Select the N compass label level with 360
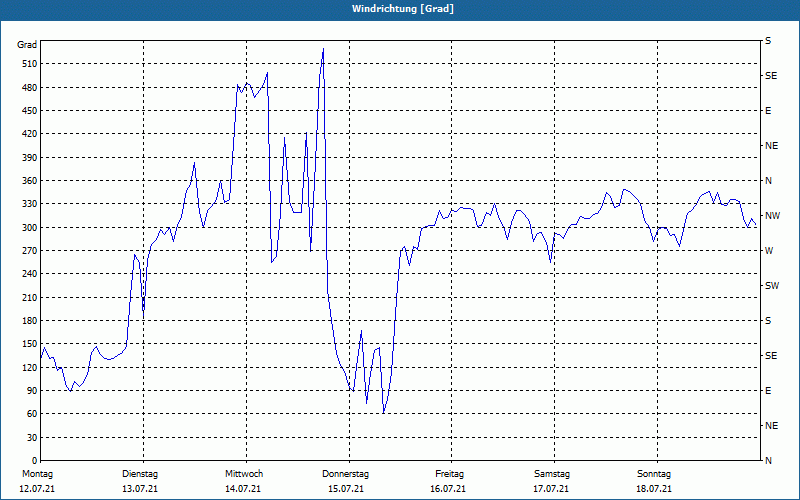Screen dimensions: 800x500 (x=769, y=181)
